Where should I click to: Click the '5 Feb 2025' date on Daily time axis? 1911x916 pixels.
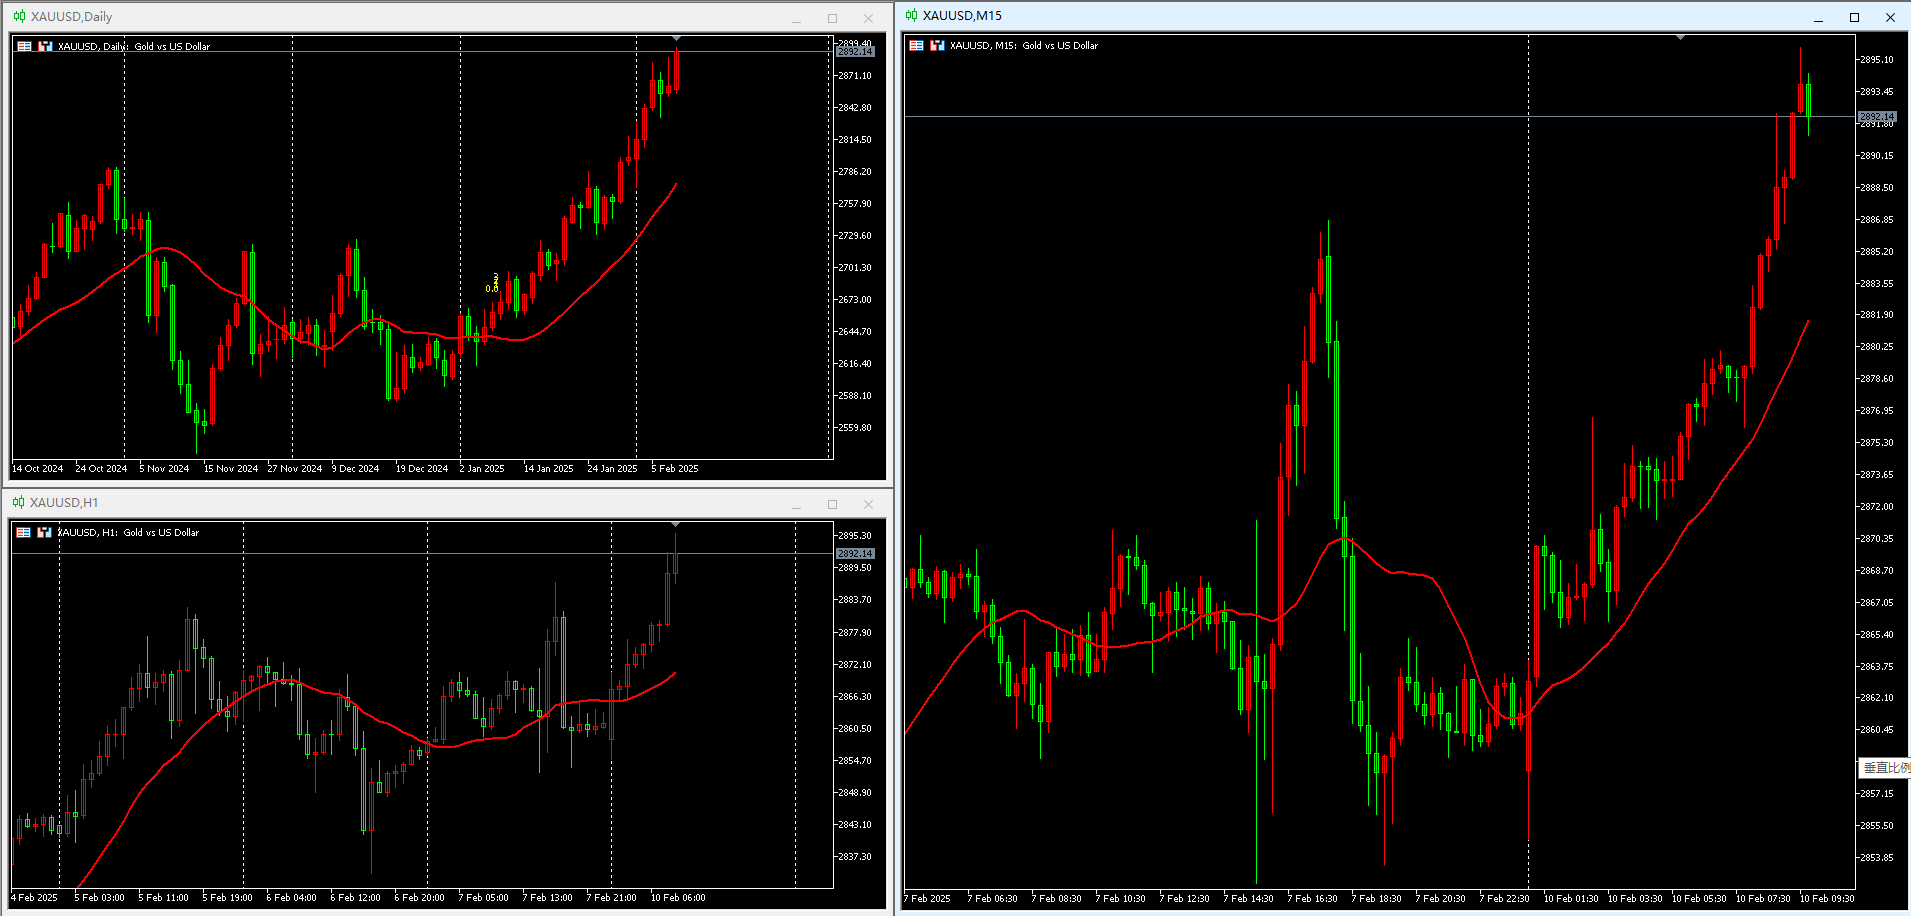(675, 468)
